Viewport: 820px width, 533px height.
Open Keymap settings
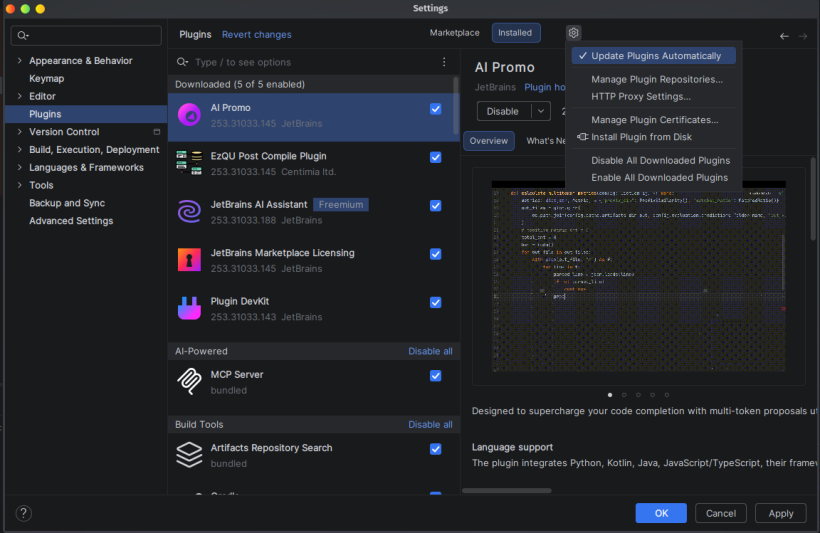[47, 78]
